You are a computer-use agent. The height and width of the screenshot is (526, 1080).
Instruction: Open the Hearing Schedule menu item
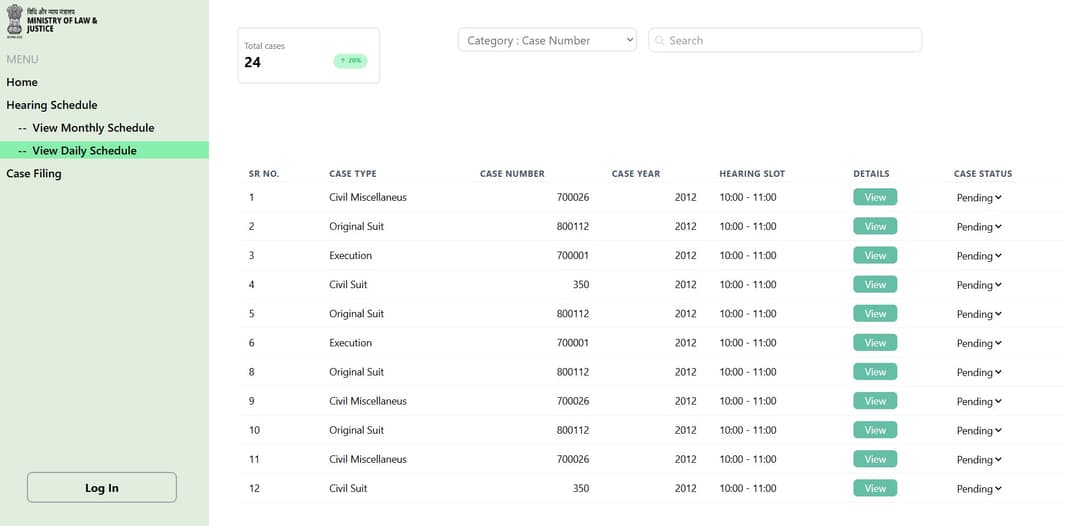(52, 105)
